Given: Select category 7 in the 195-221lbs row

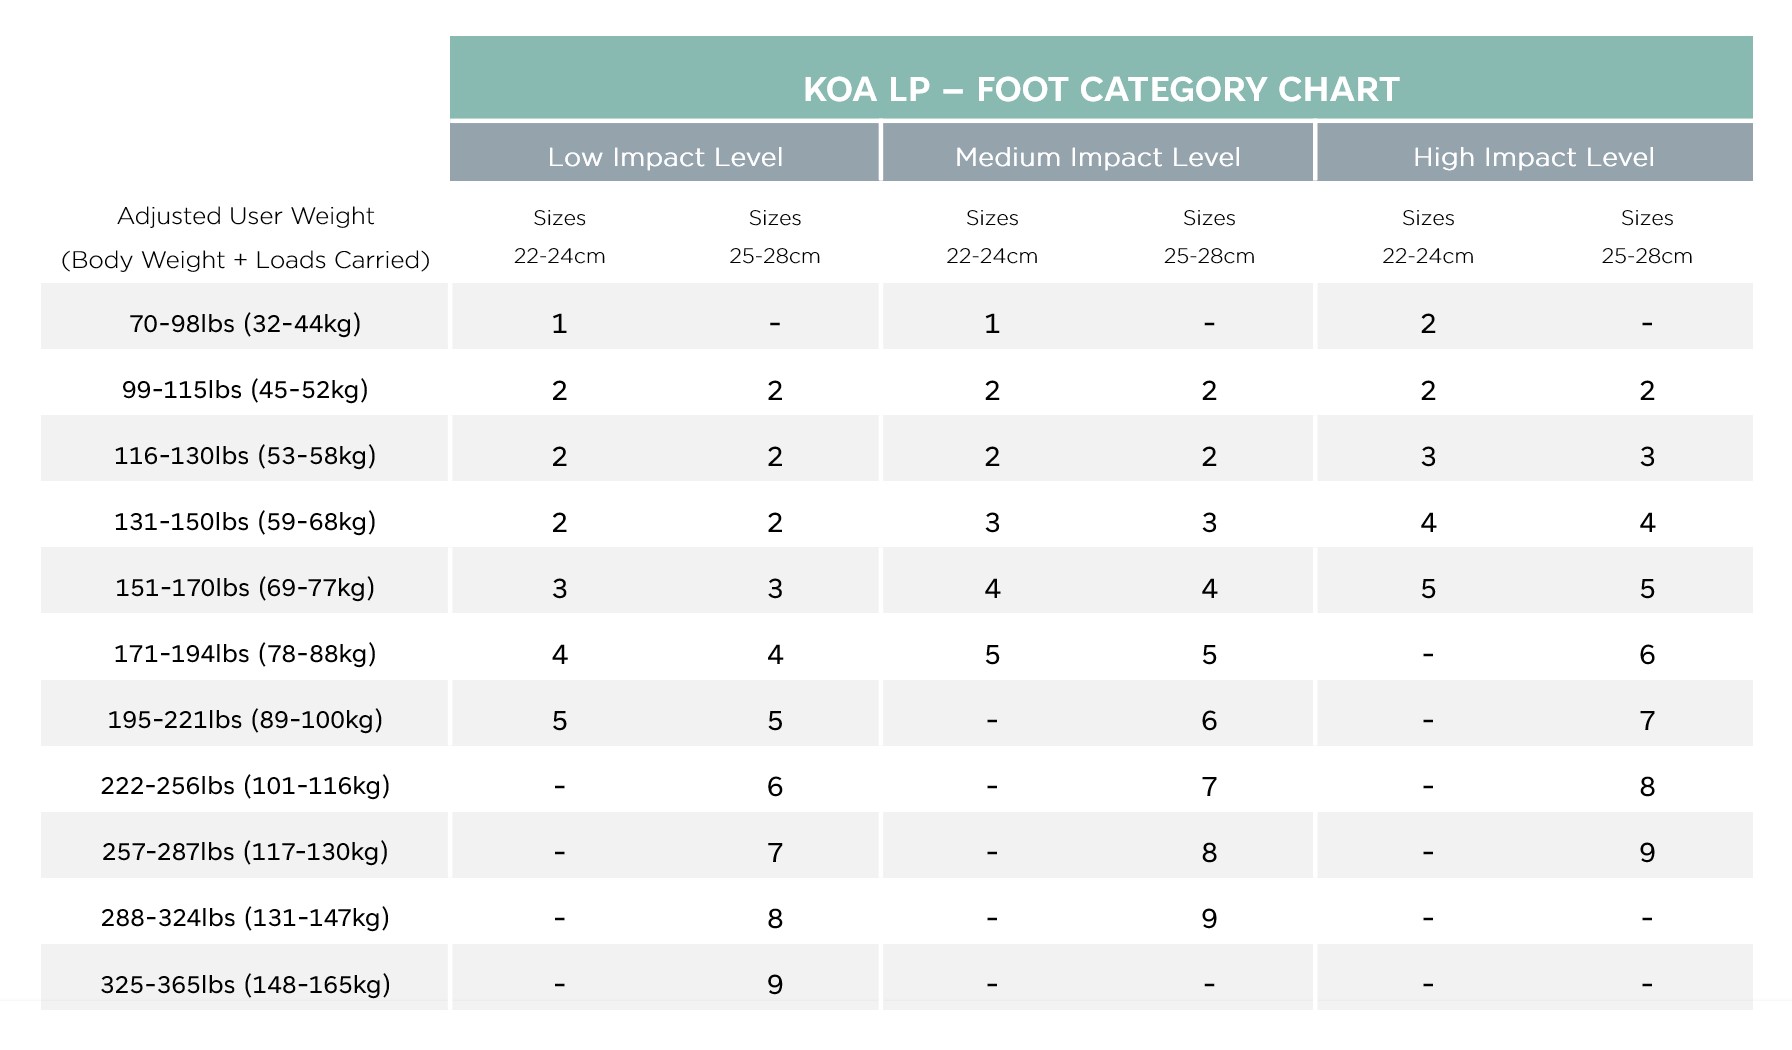Looking at the screenshot, I should [1647, 721].
